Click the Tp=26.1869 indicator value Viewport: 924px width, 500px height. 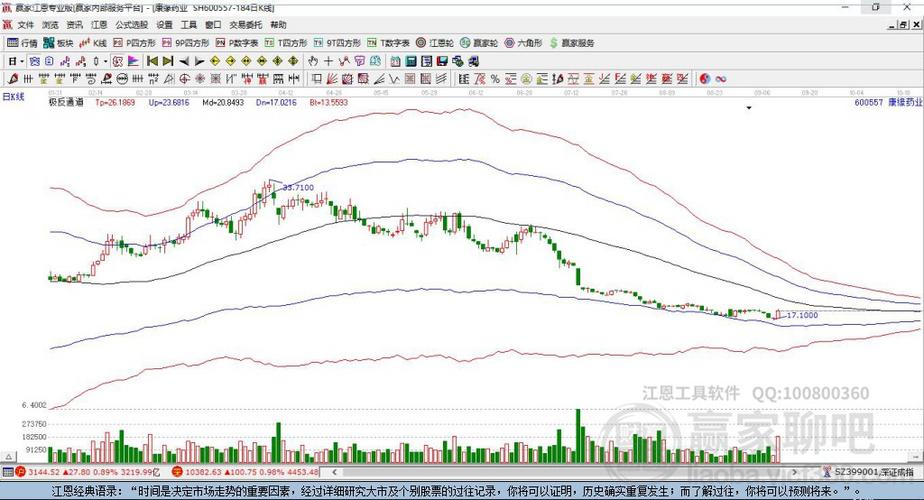(115, 102)
